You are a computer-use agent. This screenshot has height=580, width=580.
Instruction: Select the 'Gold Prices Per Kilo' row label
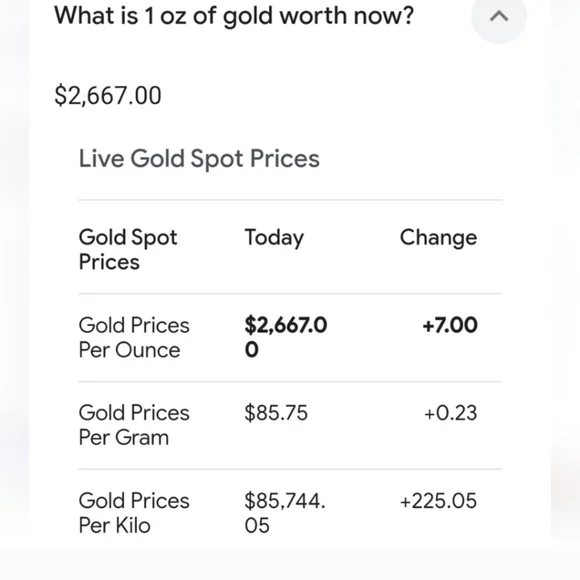coord(134,513)
